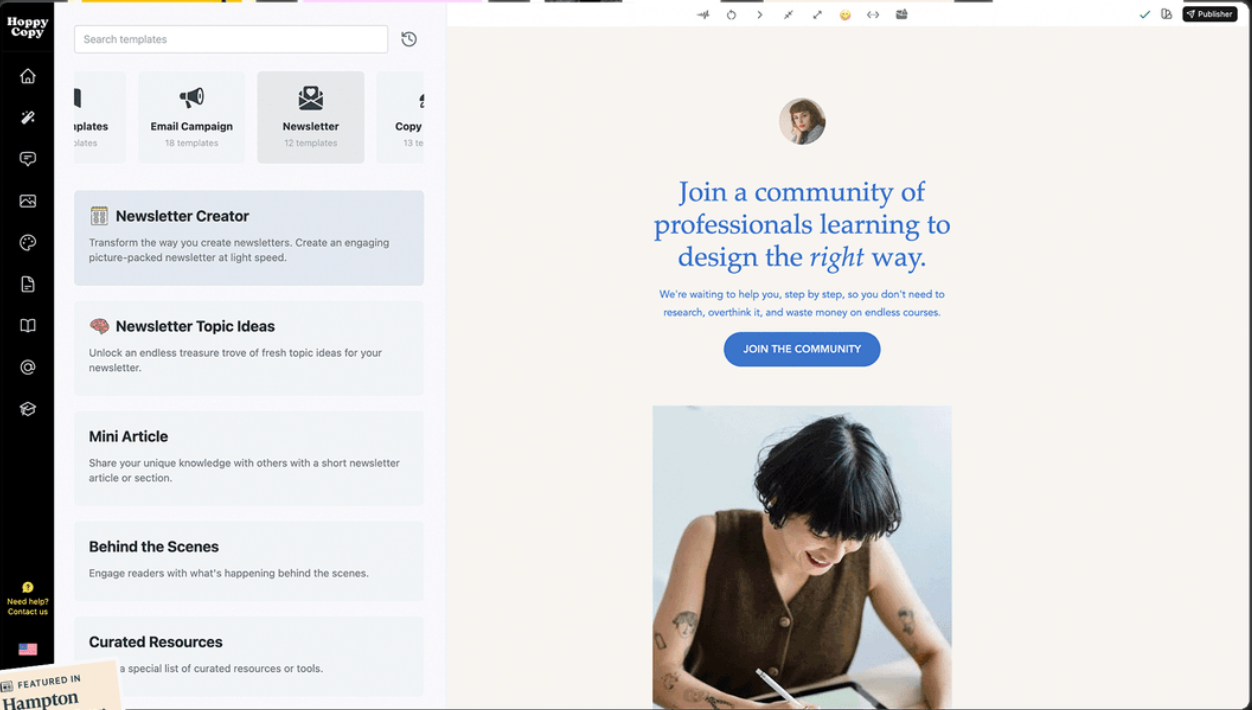Open the Home page in the sidebar
Image resolution: width=1252 pixels, height=710 pixels.
point(28,76)
